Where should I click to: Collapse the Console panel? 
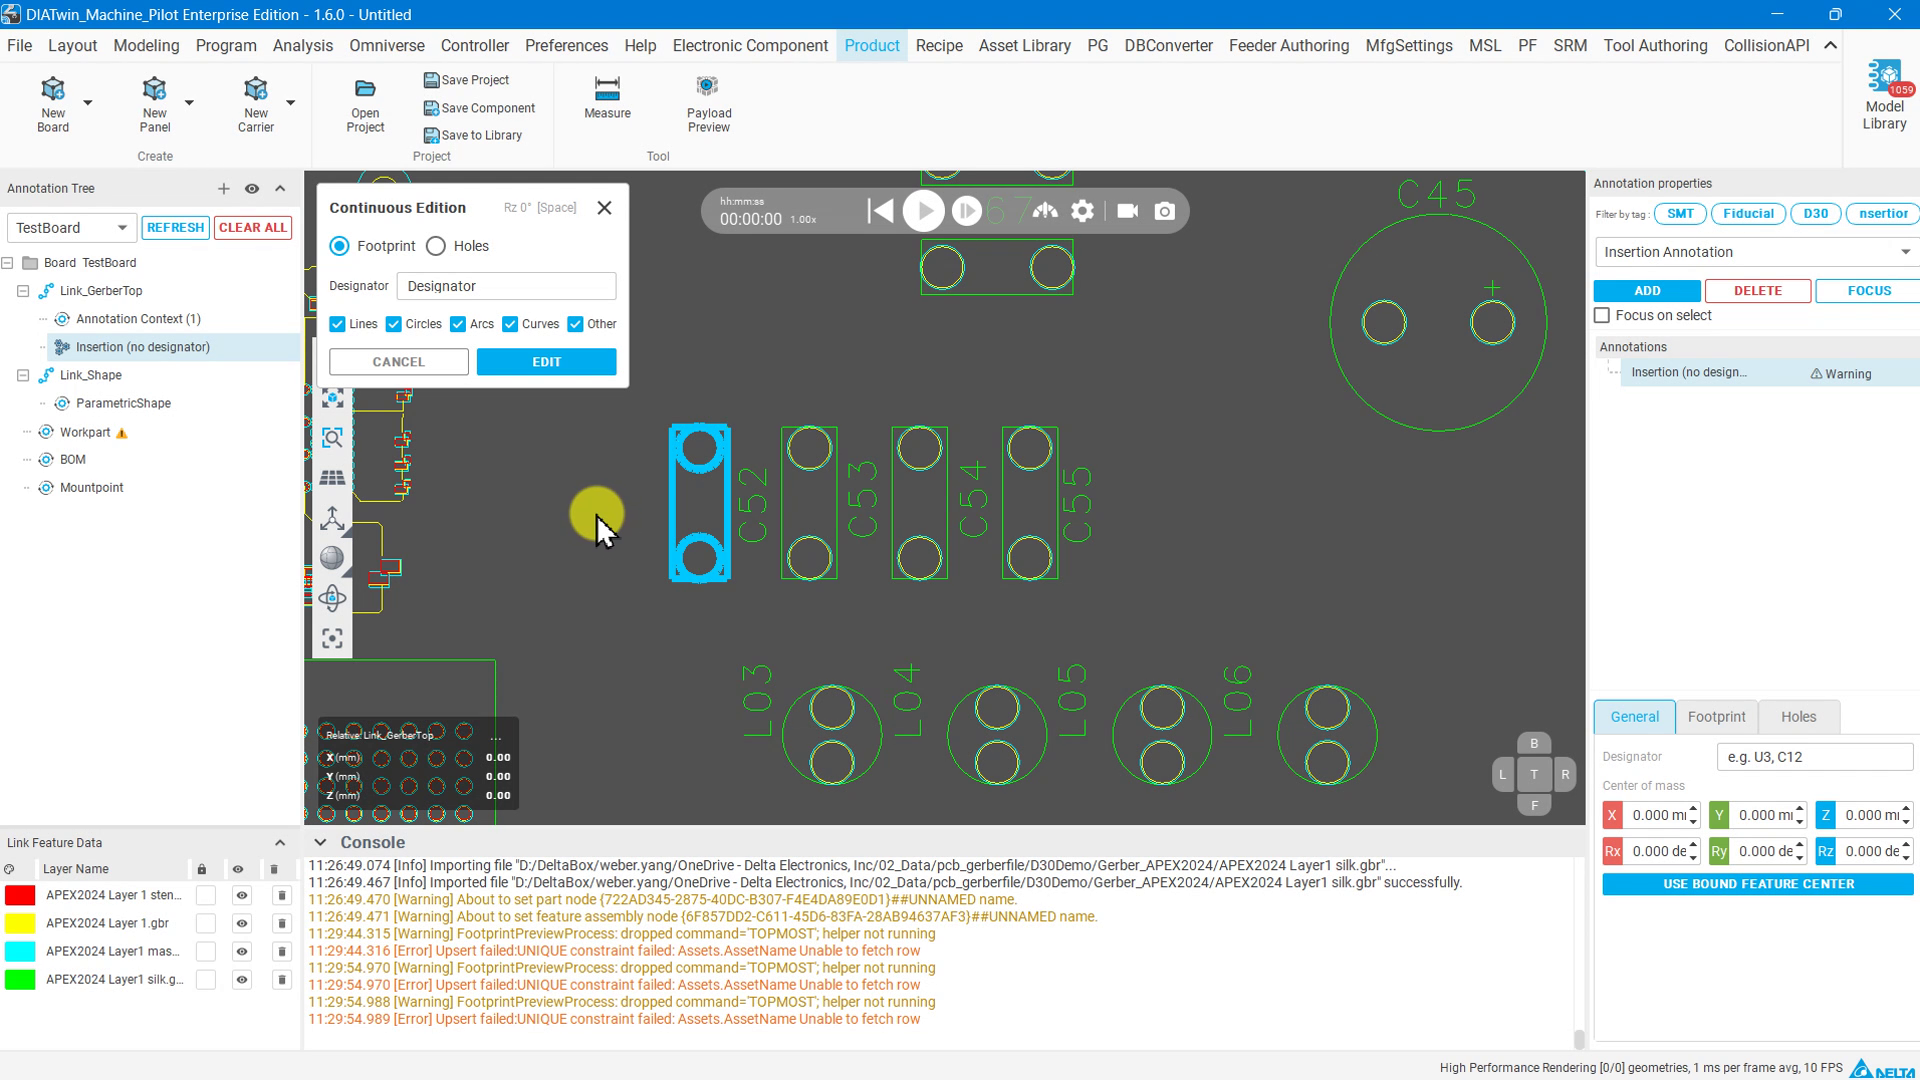pyautogui.click(x=320, y=843)
